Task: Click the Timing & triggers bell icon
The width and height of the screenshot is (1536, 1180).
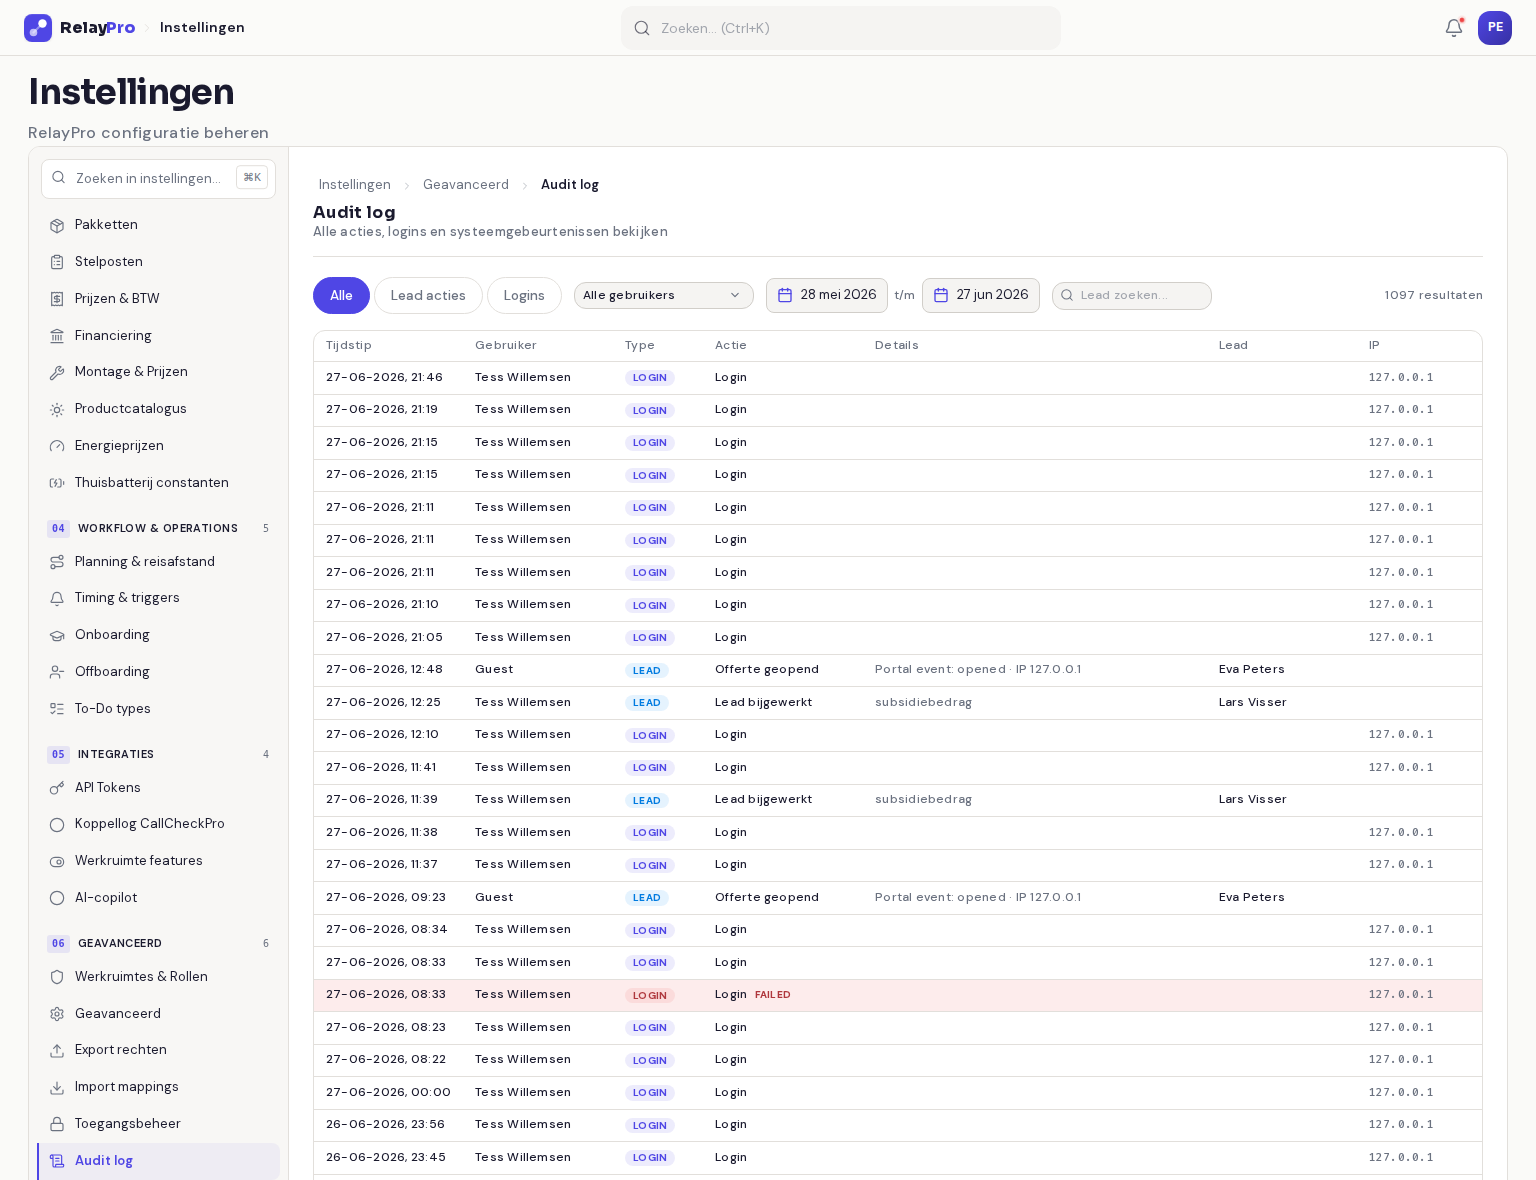Action: (57, 598)
